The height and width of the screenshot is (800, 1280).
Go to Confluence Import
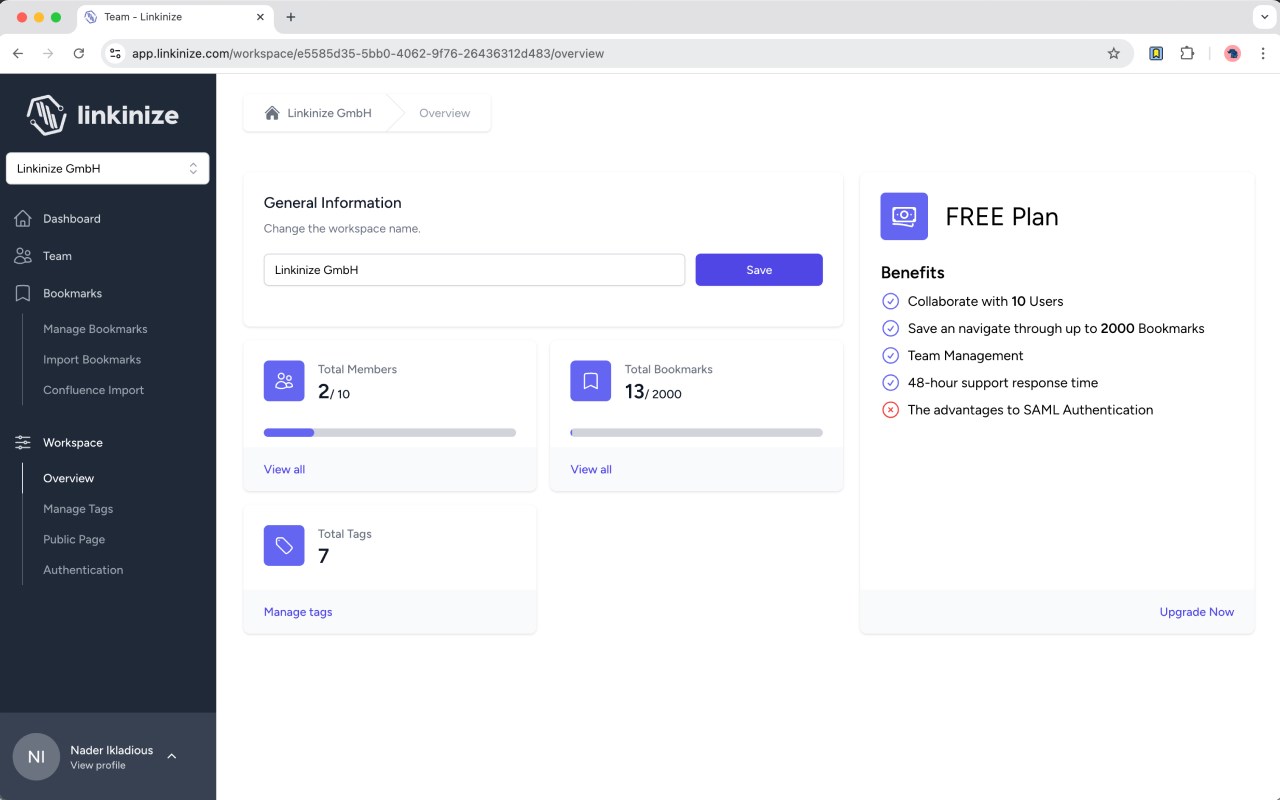tap(93, 390)
